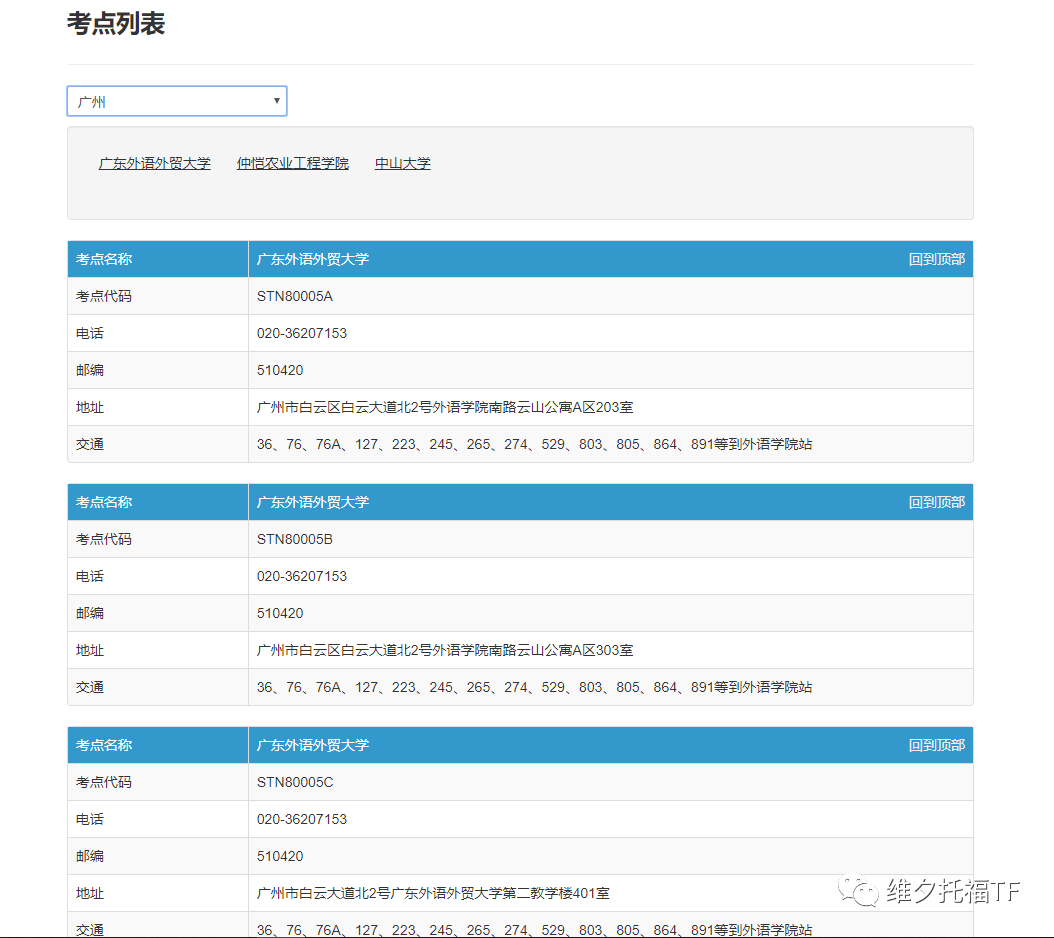Click the 考点代码 label in the third table
The image size is (1054, 938).
coord(104,782)
